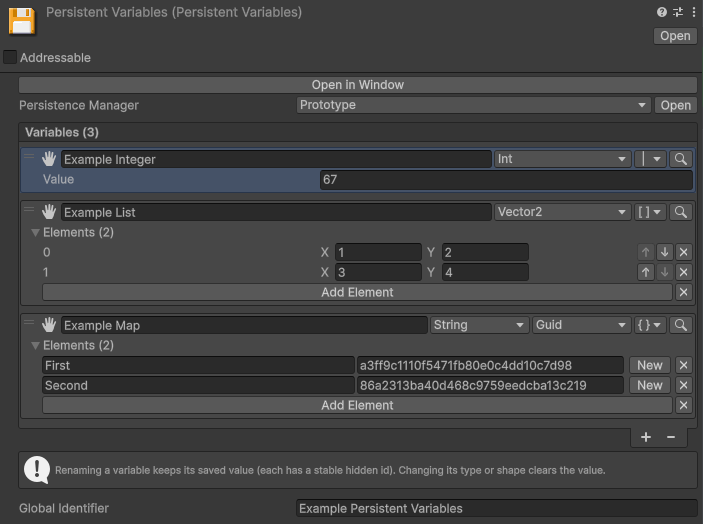
Task: Click the magnifier icon for Example List
Action: coord(681,212)
